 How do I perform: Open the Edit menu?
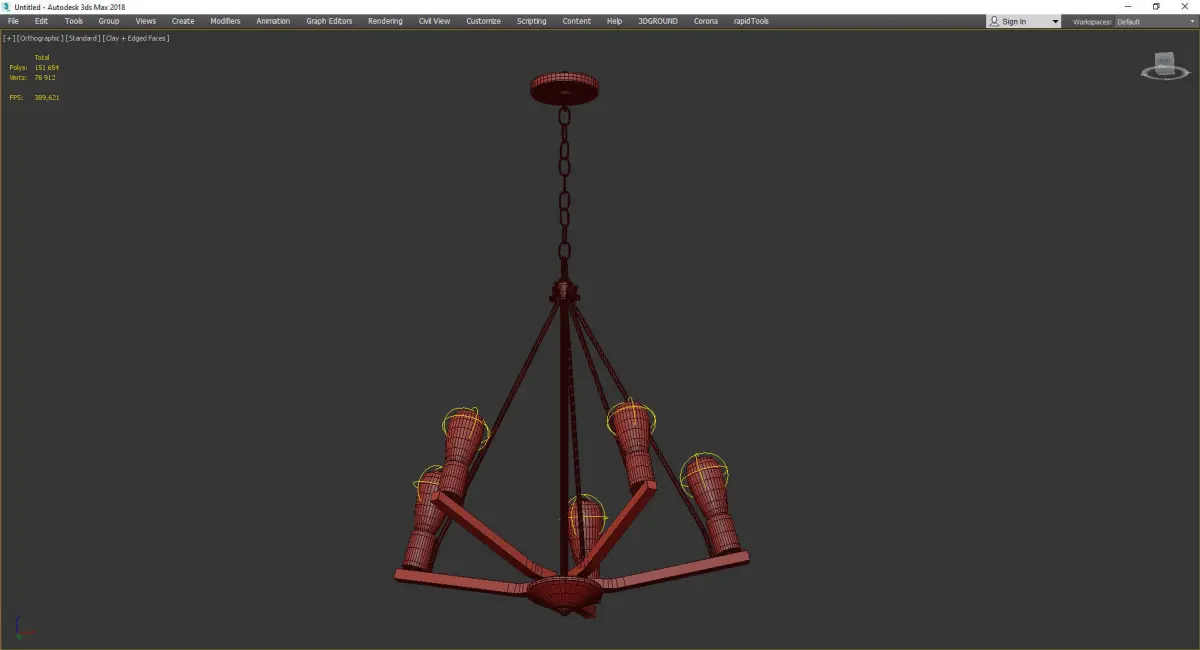(41, 21)
